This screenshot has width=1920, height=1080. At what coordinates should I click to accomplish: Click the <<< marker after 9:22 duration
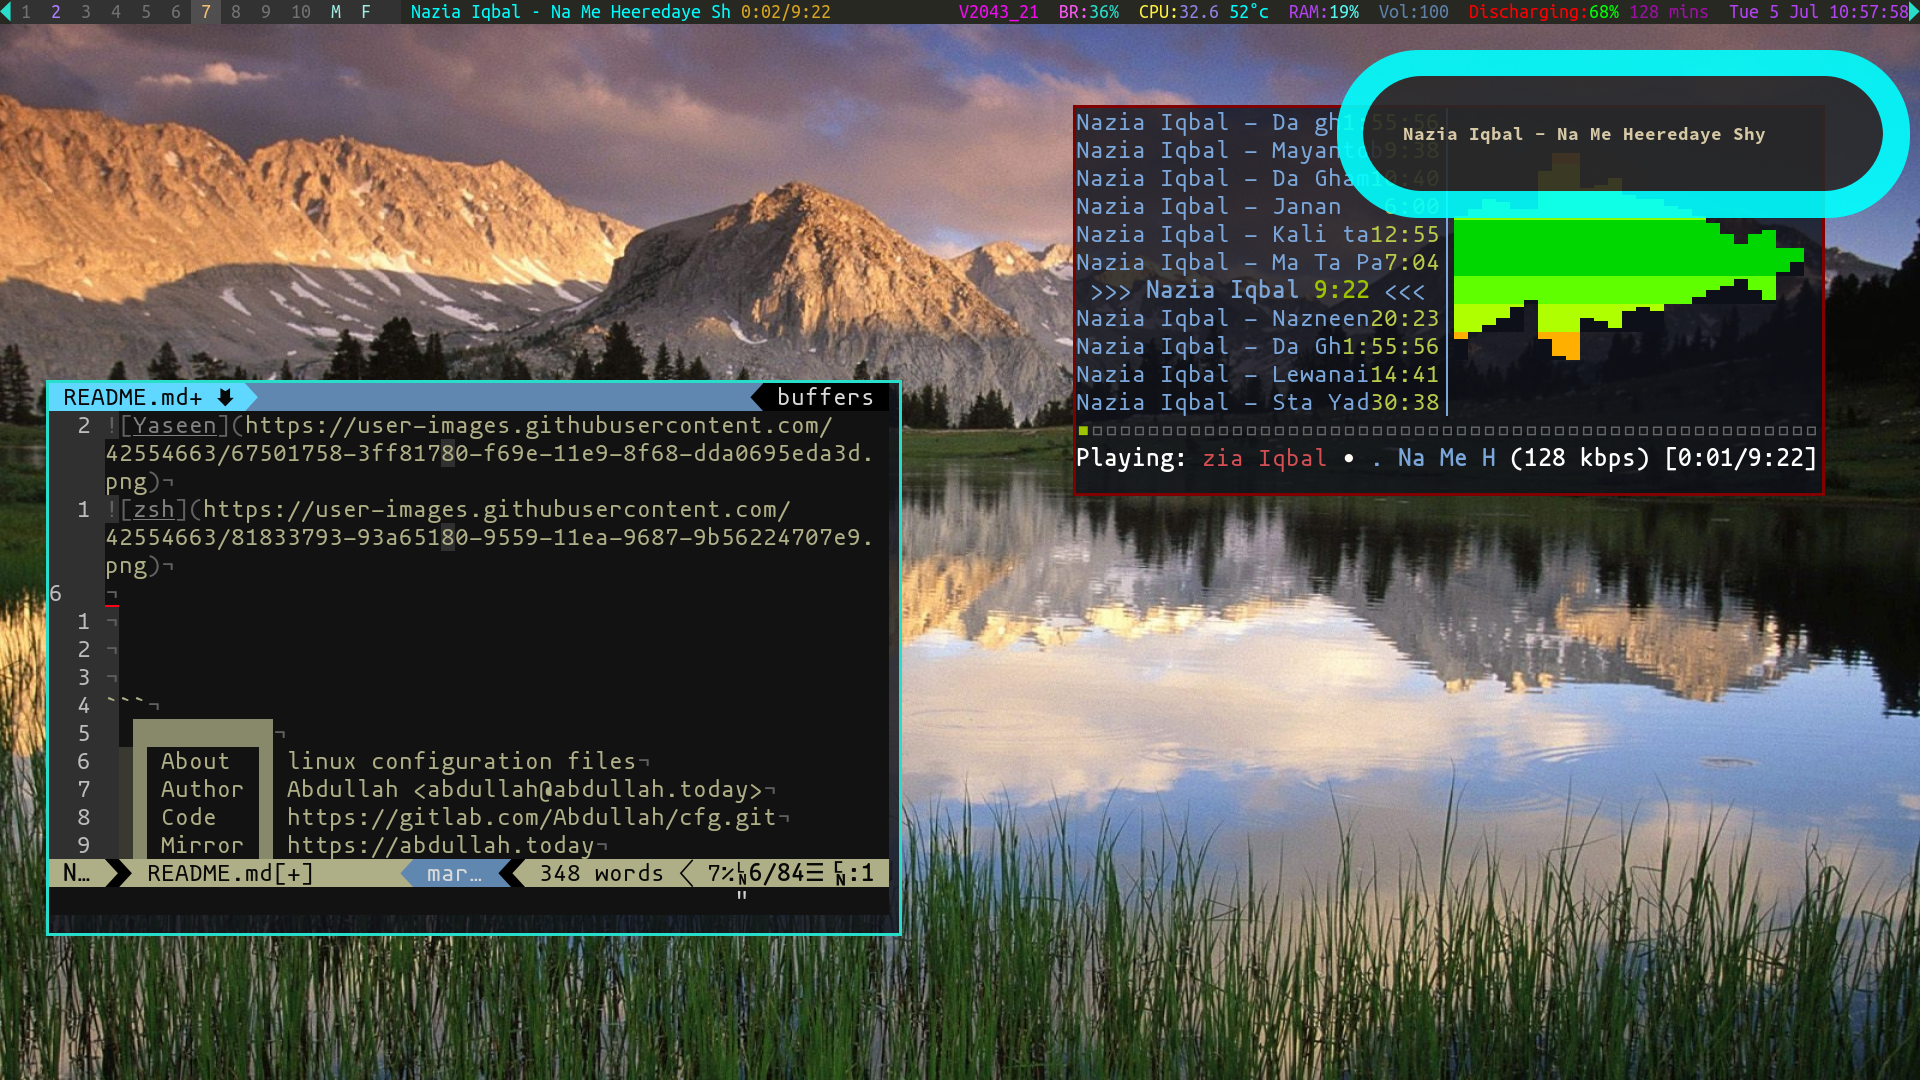[1404, 291]
